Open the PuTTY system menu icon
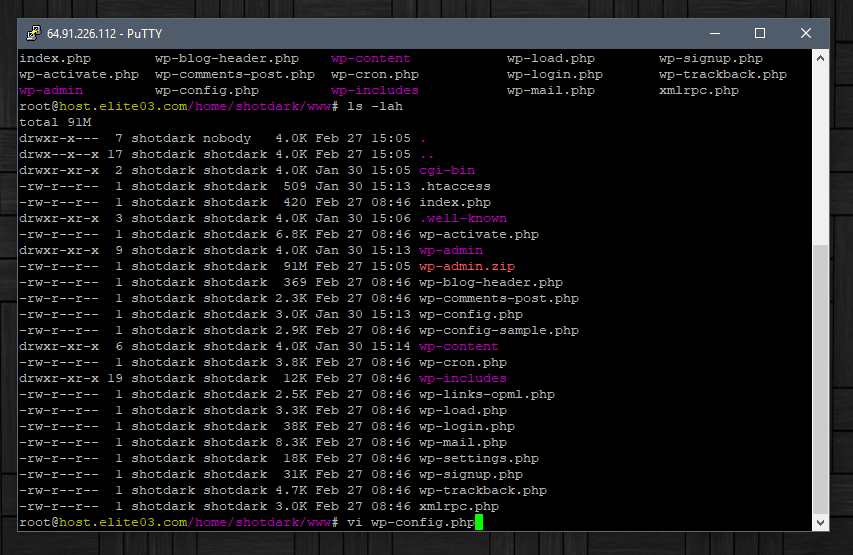The width and height of the screenshot is (853, 555). [34, 33]
